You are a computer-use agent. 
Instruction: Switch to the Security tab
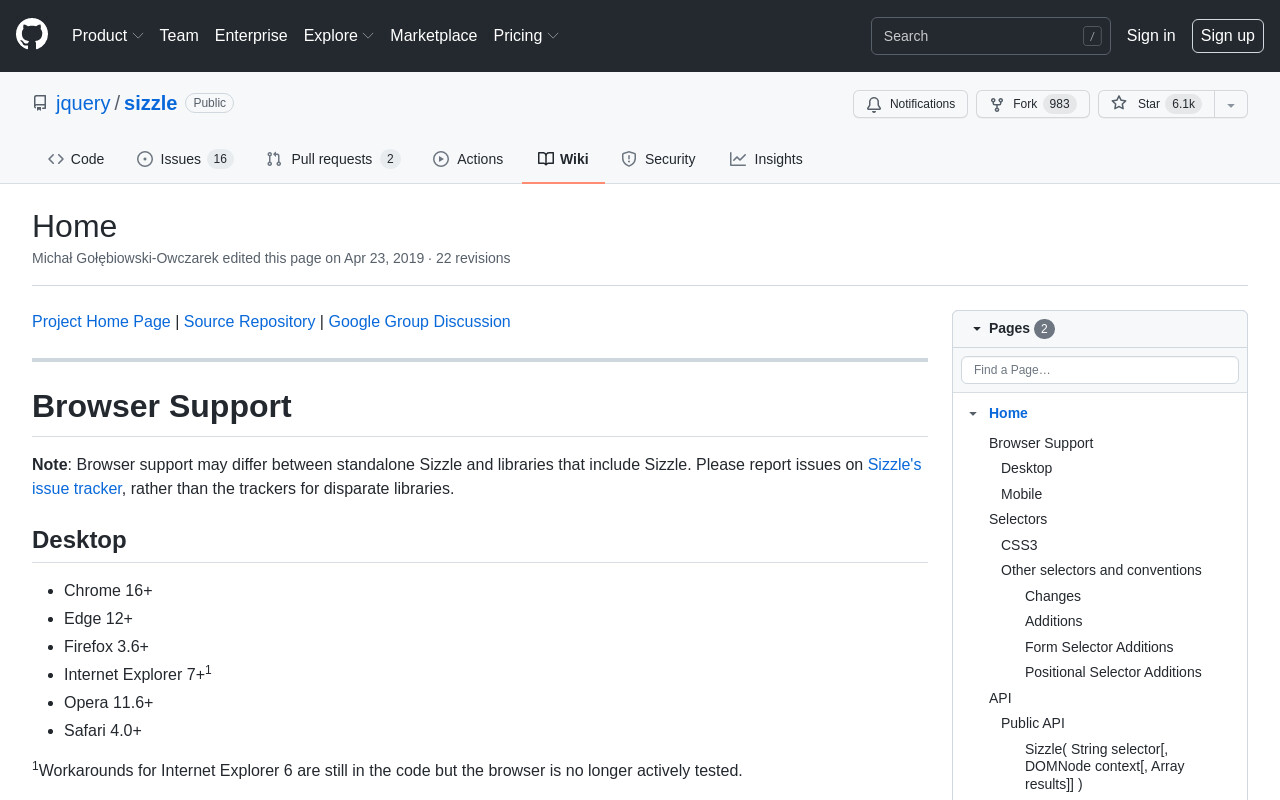click(x=658, y=159)
